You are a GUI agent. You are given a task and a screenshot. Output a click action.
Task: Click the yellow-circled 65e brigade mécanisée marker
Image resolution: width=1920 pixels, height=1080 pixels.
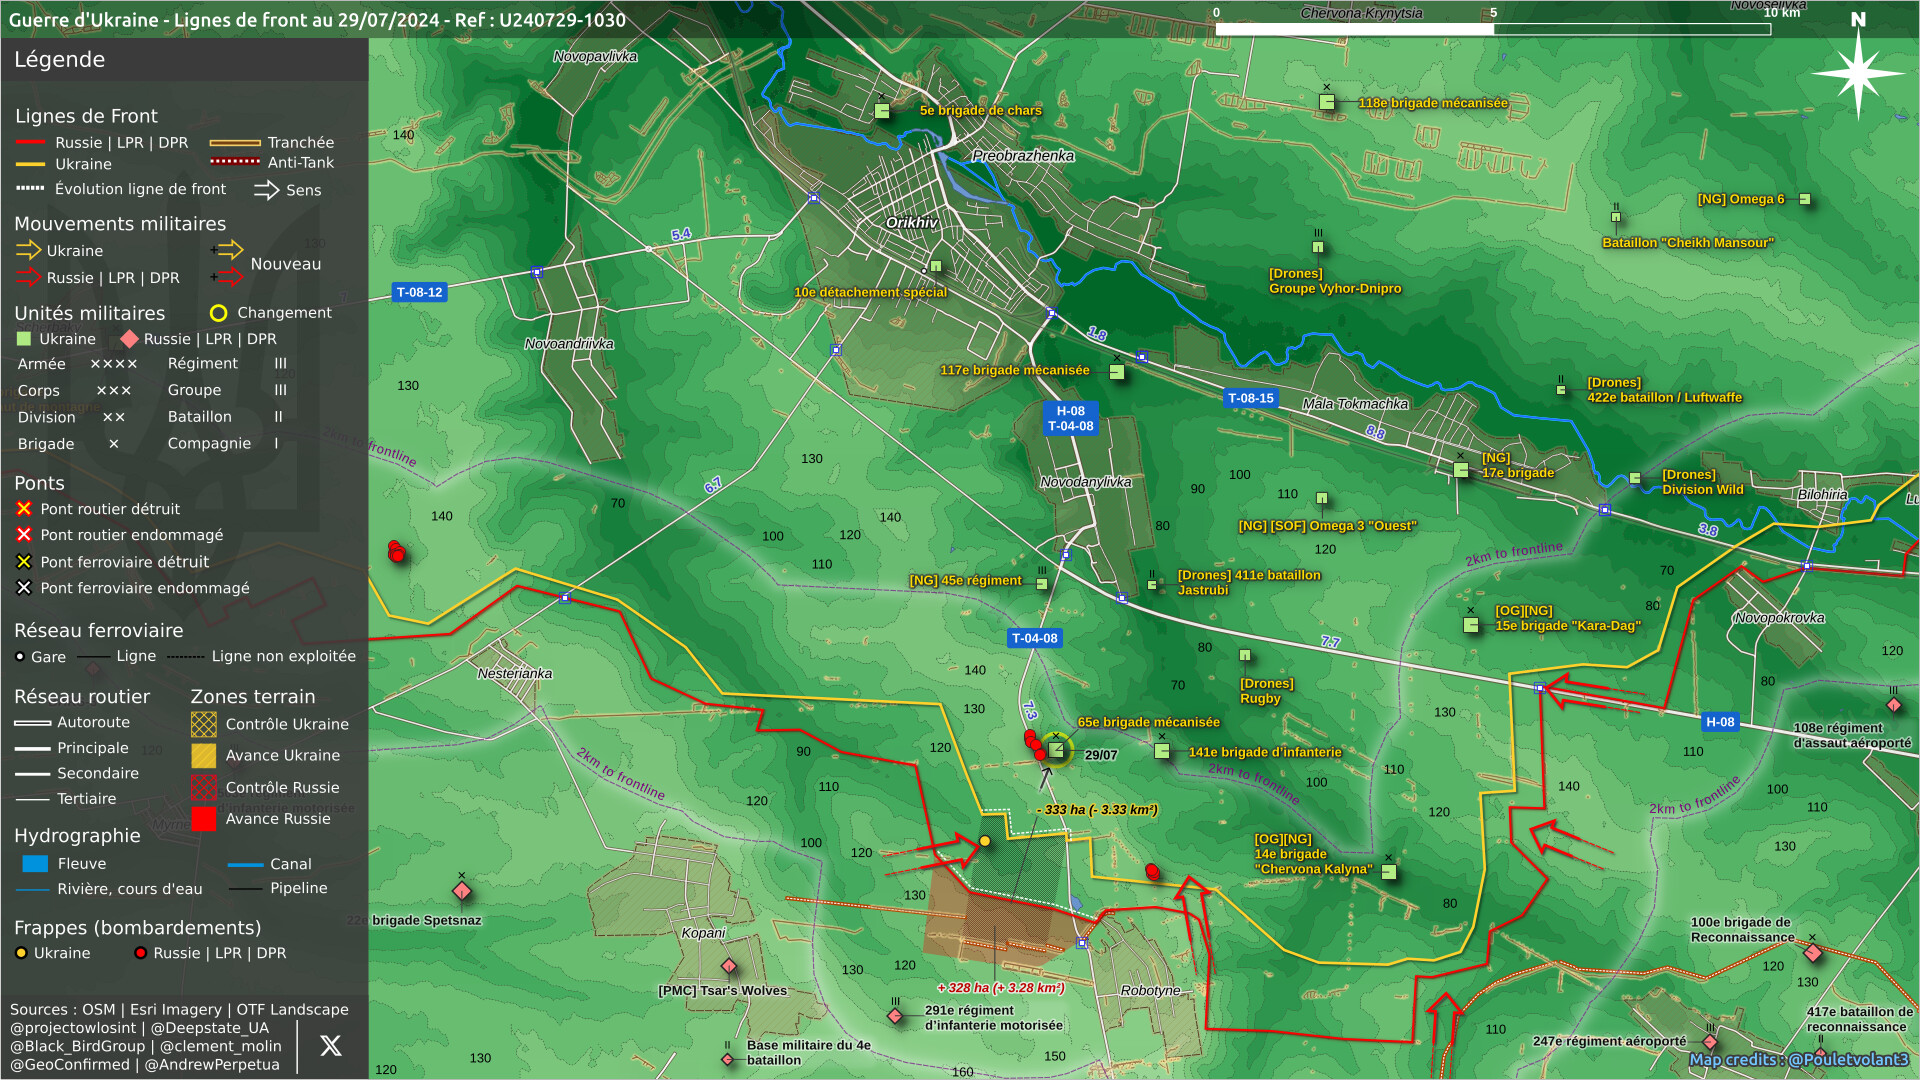[1056, 749]
